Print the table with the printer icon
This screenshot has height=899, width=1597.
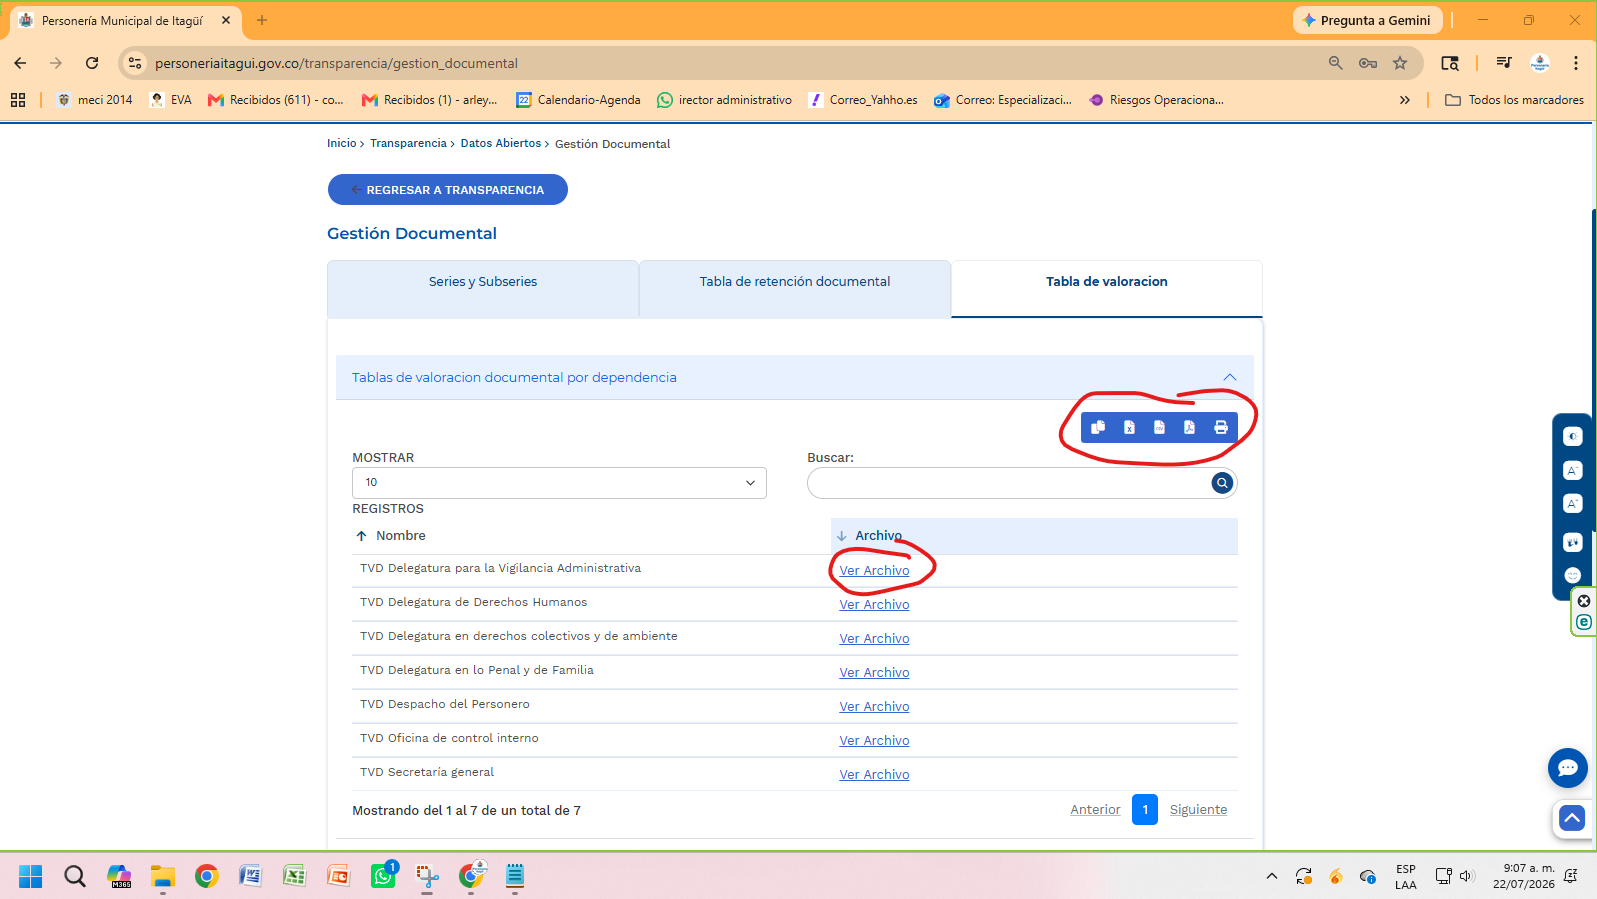(1221, 427)
